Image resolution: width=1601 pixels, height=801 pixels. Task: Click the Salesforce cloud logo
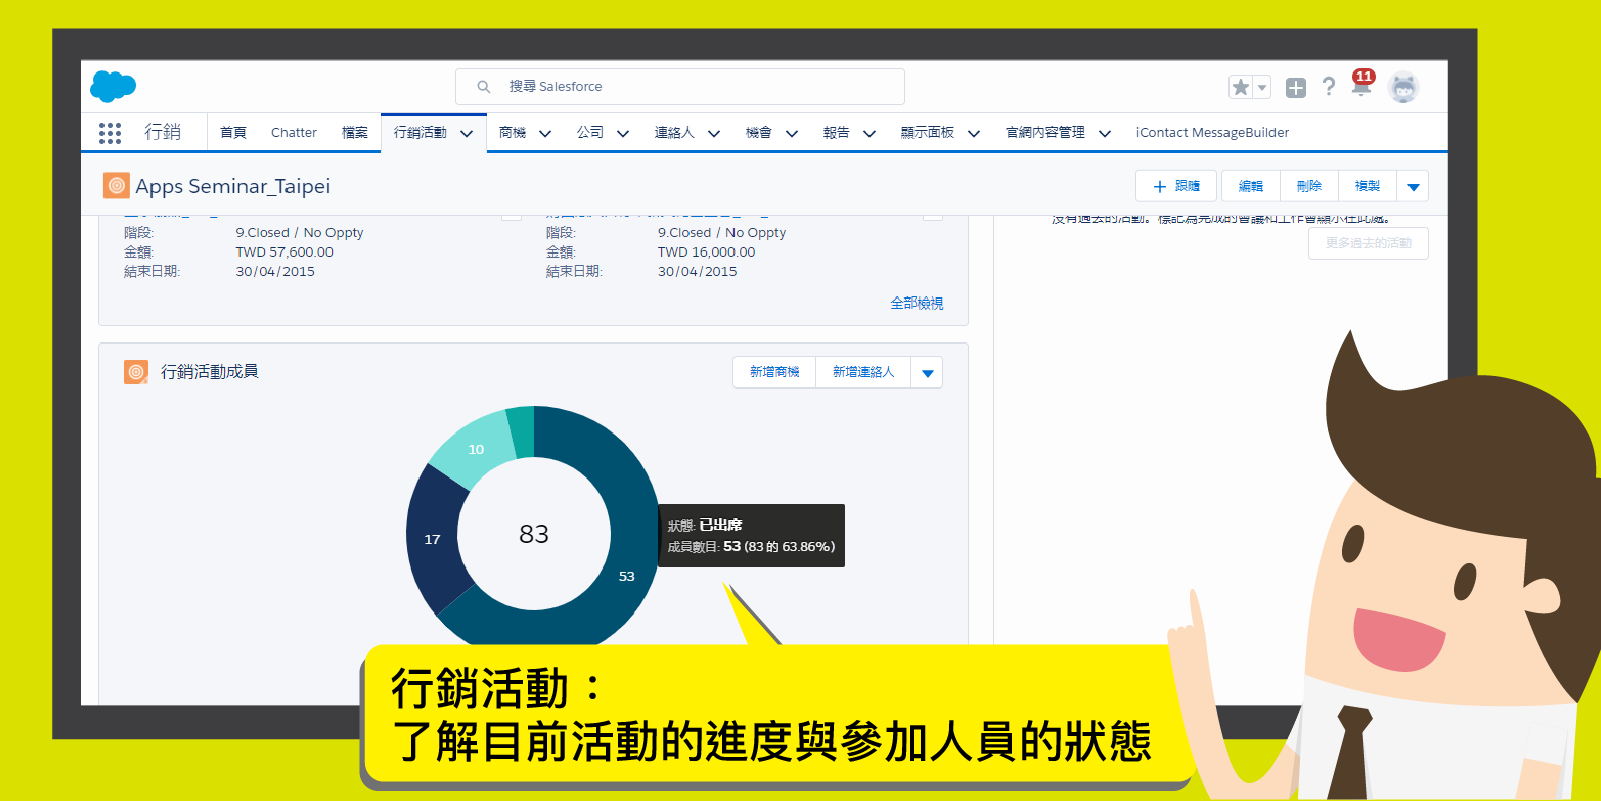(x=113, y=87)
